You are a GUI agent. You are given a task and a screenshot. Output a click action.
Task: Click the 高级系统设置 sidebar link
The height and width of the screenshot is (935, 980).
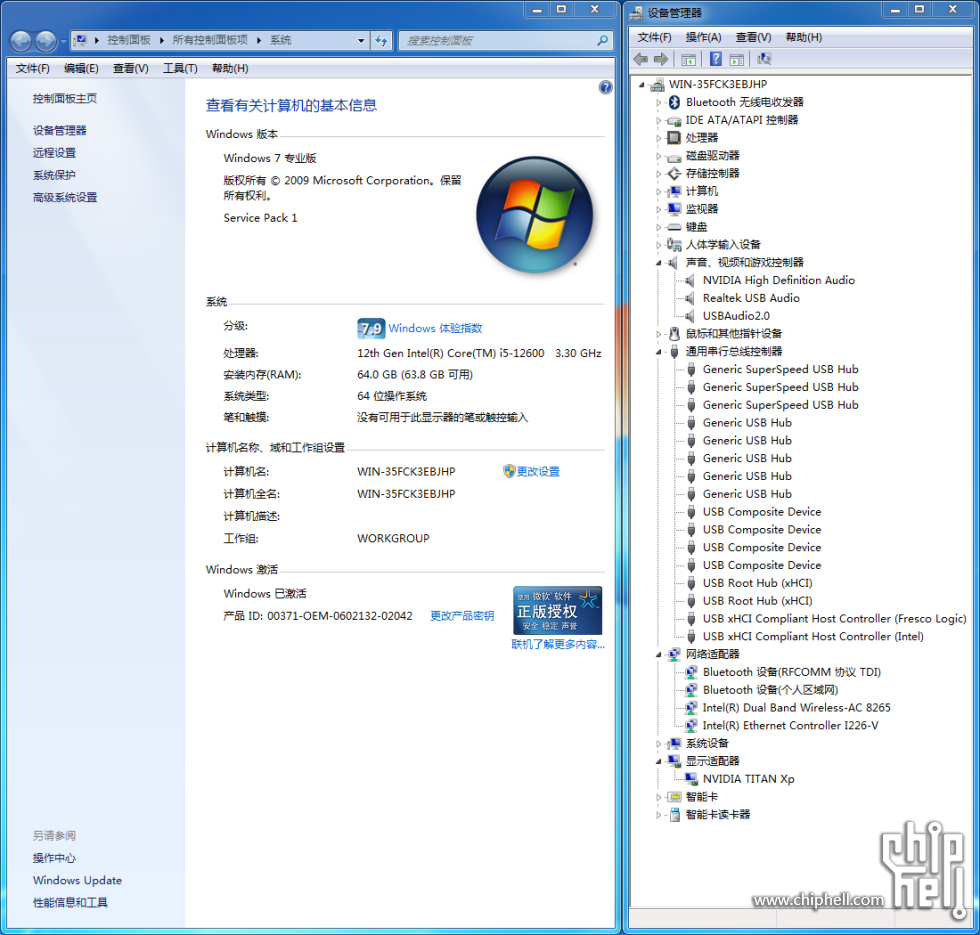(65, 198)
